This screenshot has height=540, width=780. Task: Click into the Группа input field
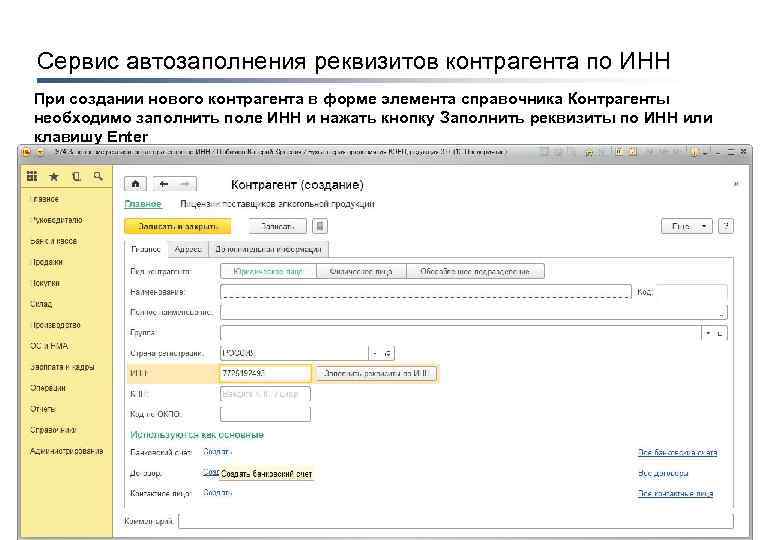click(x=461, y=333)
